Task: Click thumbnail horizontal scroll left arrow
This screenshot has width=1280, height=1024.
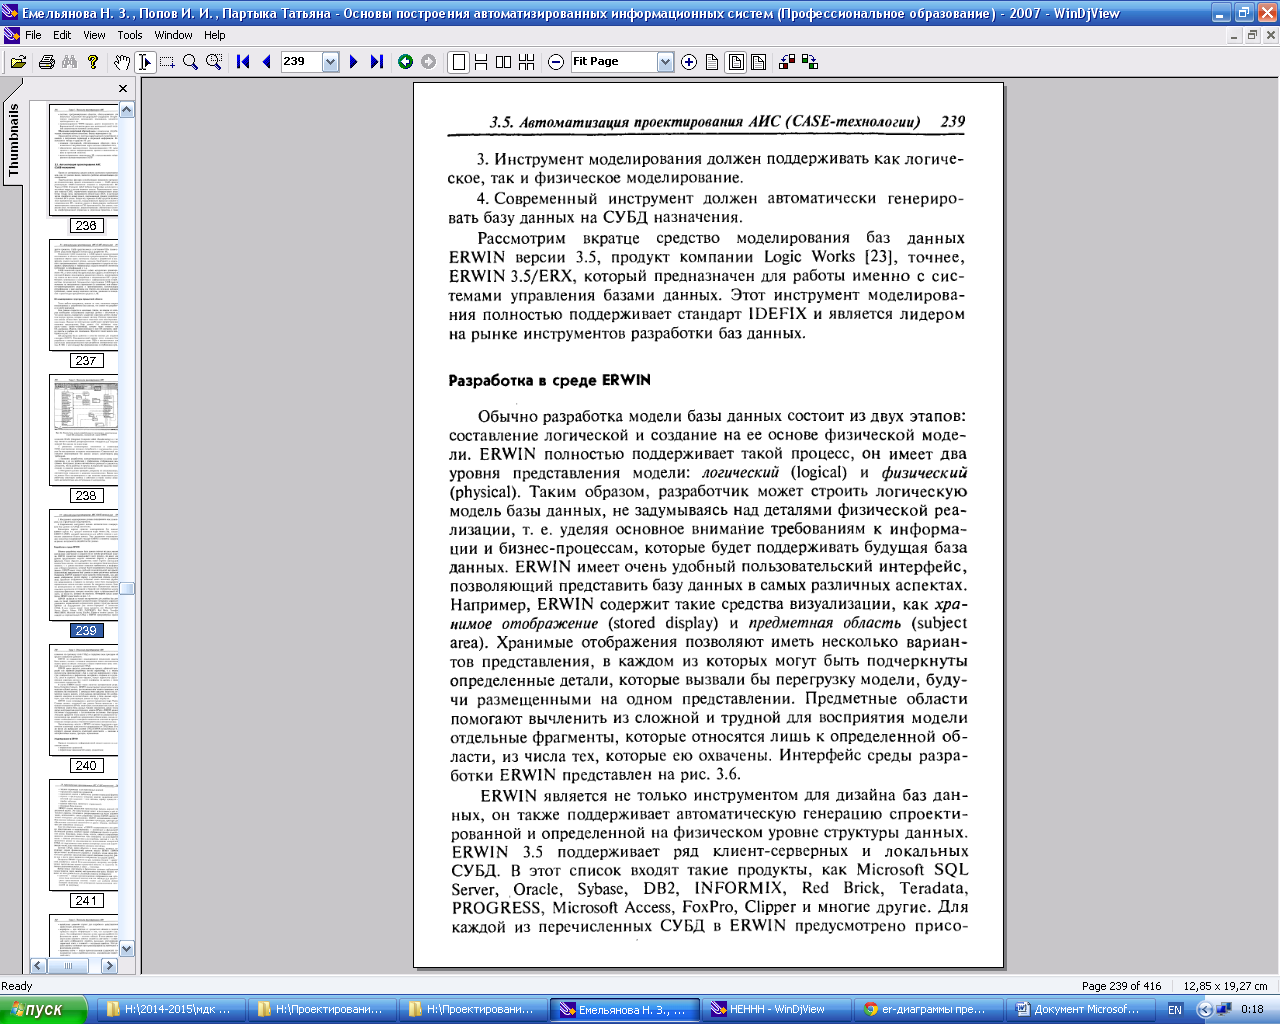Action: tap(38, 966)
